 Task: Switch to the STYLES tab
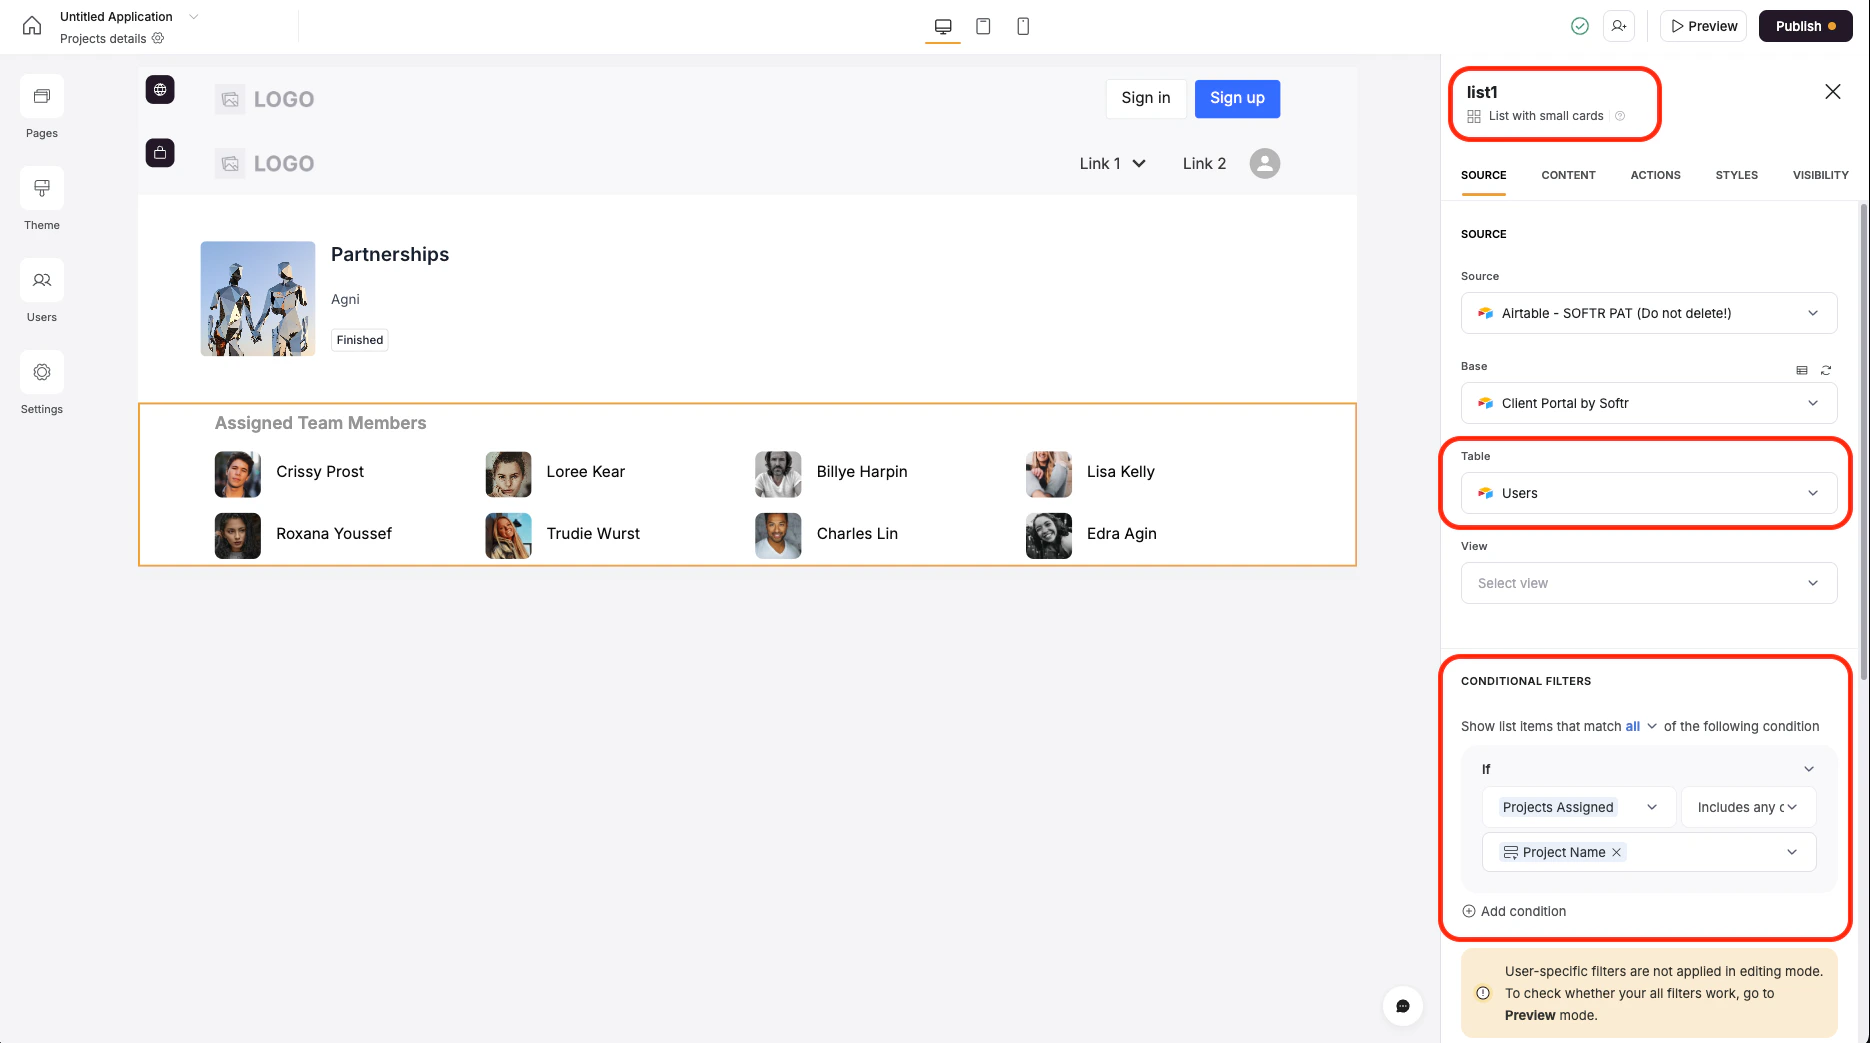click(1736, 175)
